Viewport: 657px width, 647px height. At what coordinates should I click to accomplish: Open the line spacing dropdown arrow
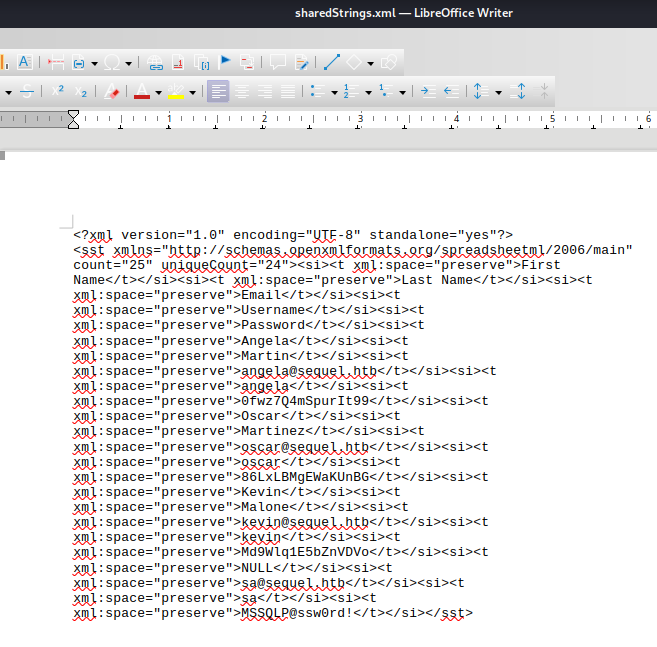tap(498, 92)
